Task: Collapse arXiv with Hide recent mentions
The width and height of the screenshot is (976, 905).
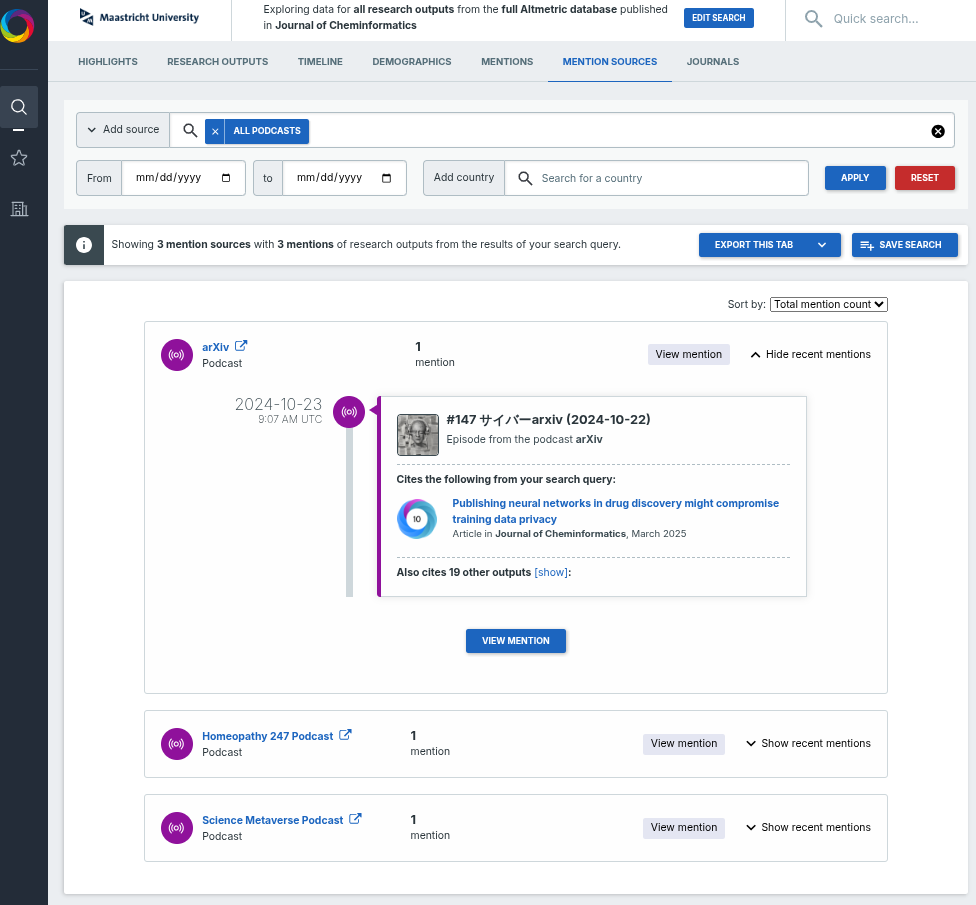Action: pyautogui.click(x=810, y=354)
